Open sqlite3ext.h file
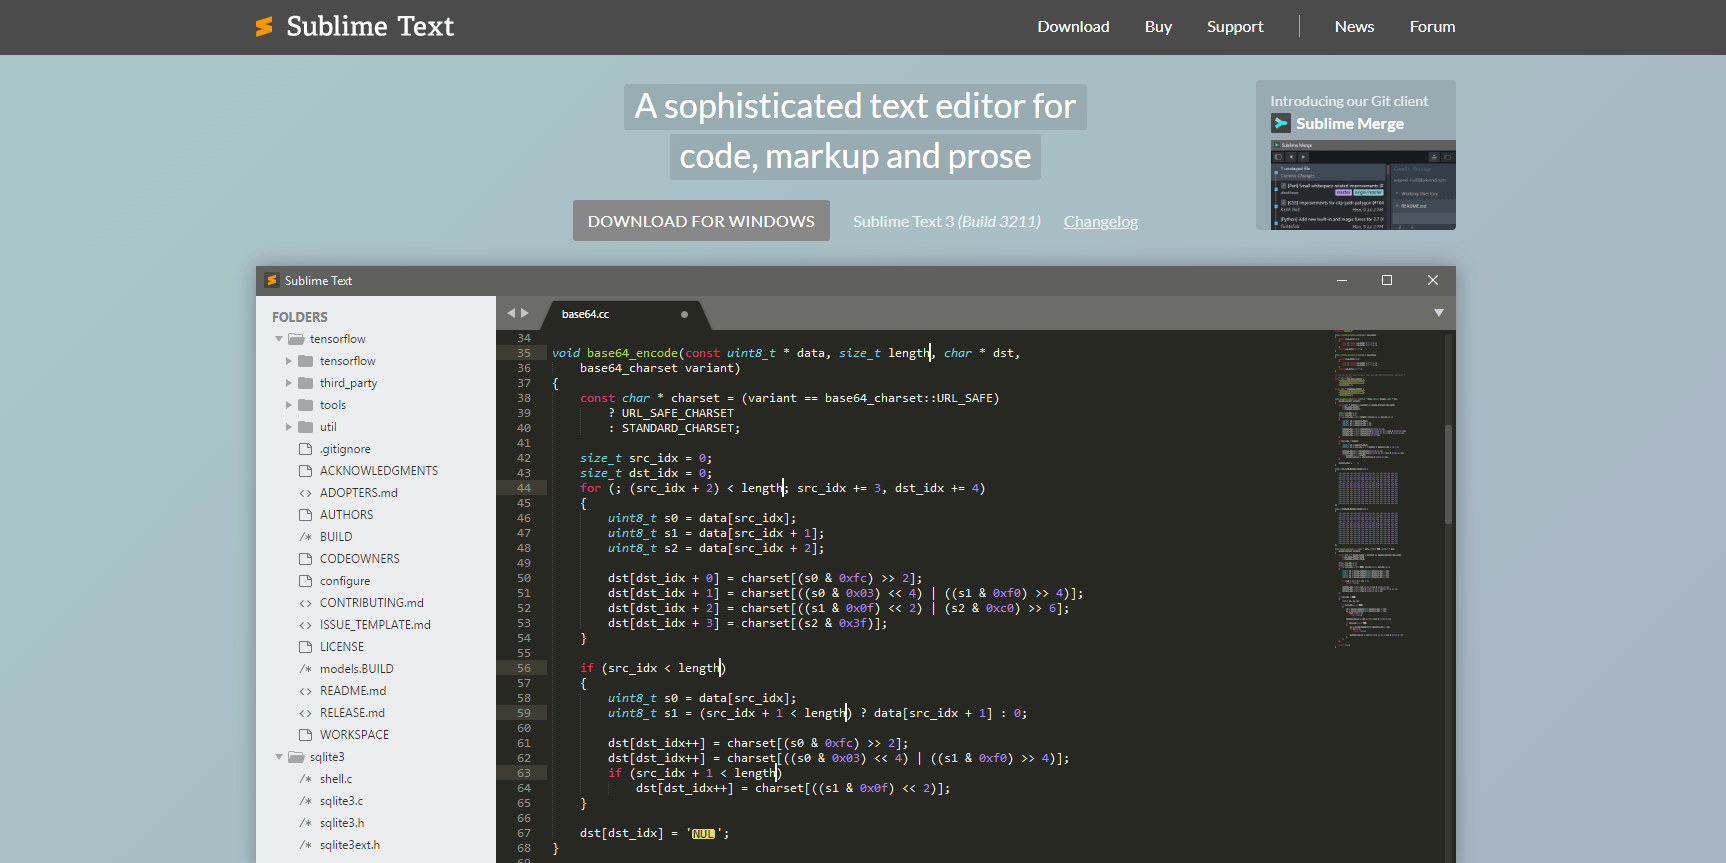 pyautogui.click(x=350, y=845)
